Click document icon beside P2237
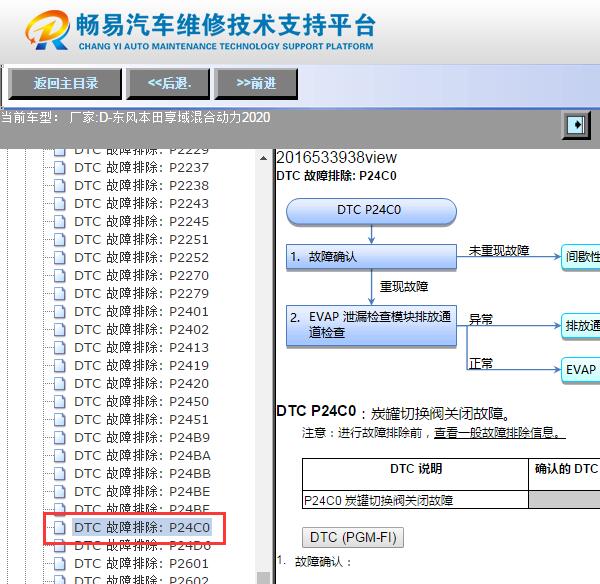Screen dimensions: 600x584 (59, 168)
